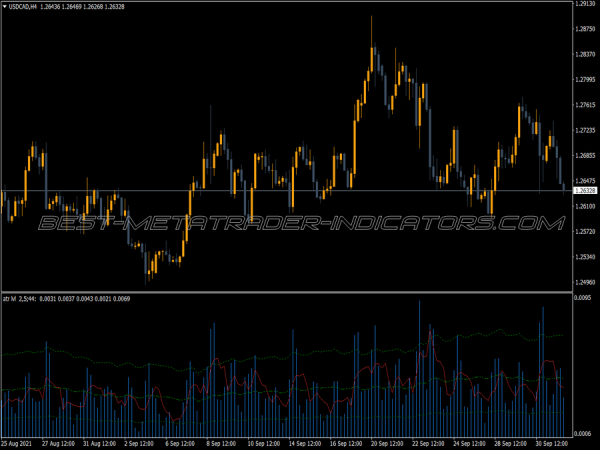Viewport: 600px width, 450px height.
Task: Click the chart dropdown triangle beside USDCAD,H4
Action: click(5, 7)
